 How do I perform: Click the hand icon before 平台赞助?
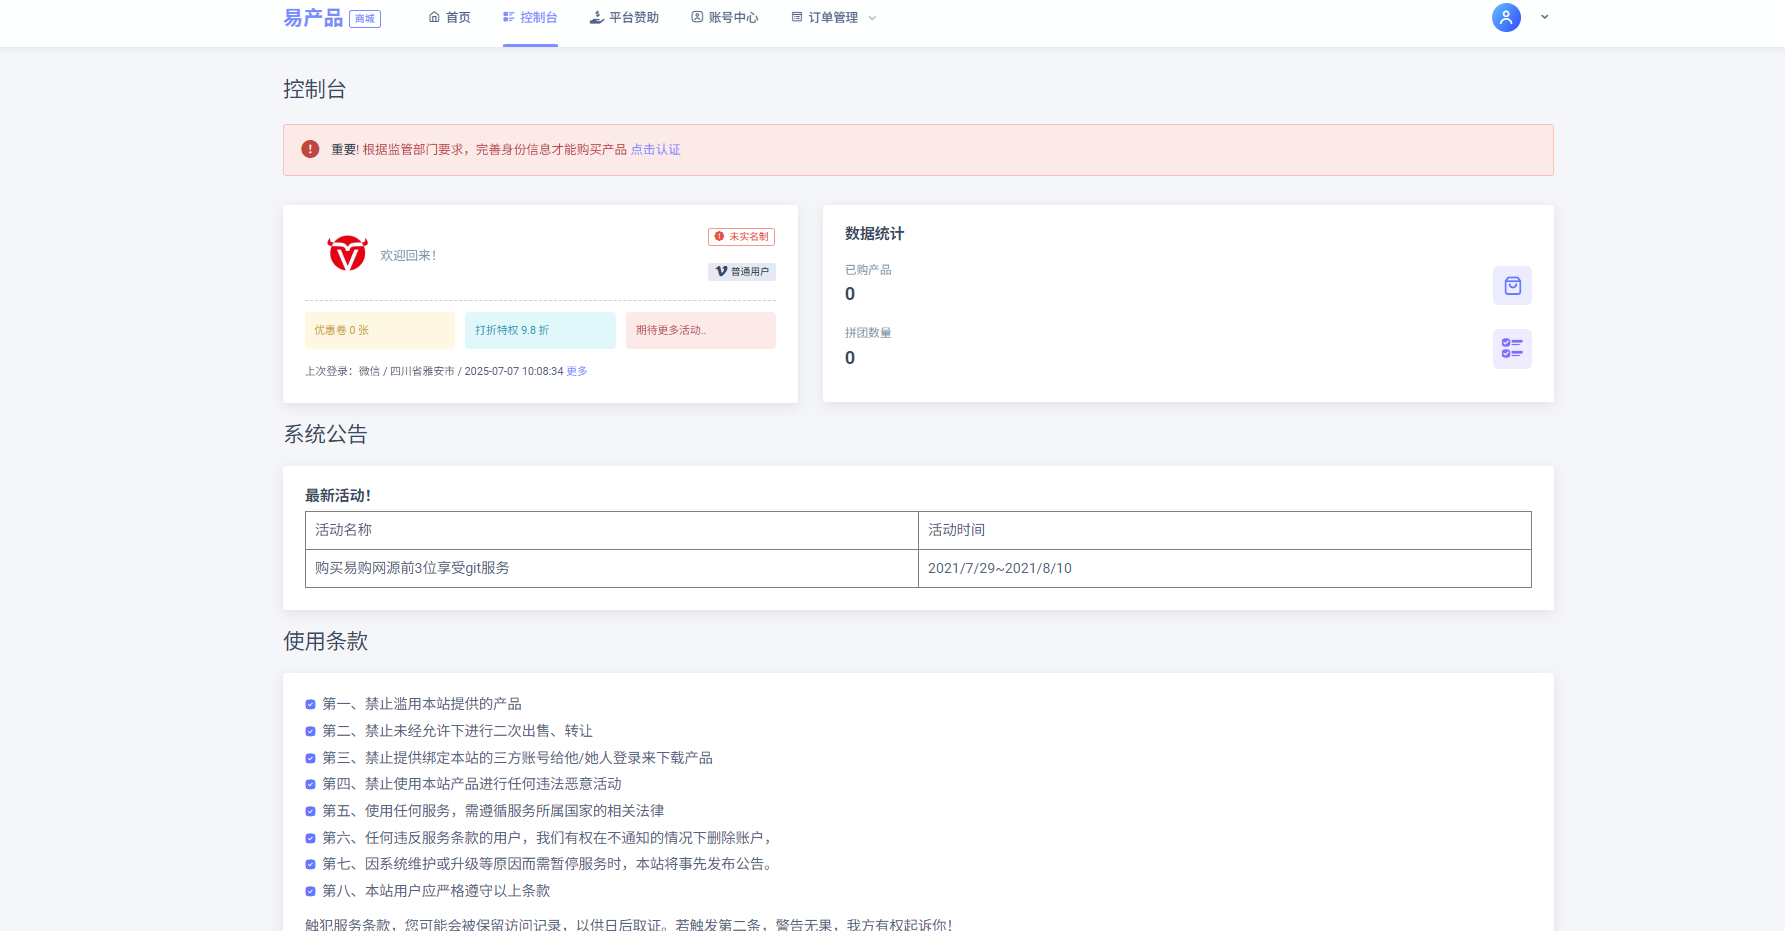(x=597, y=17)
